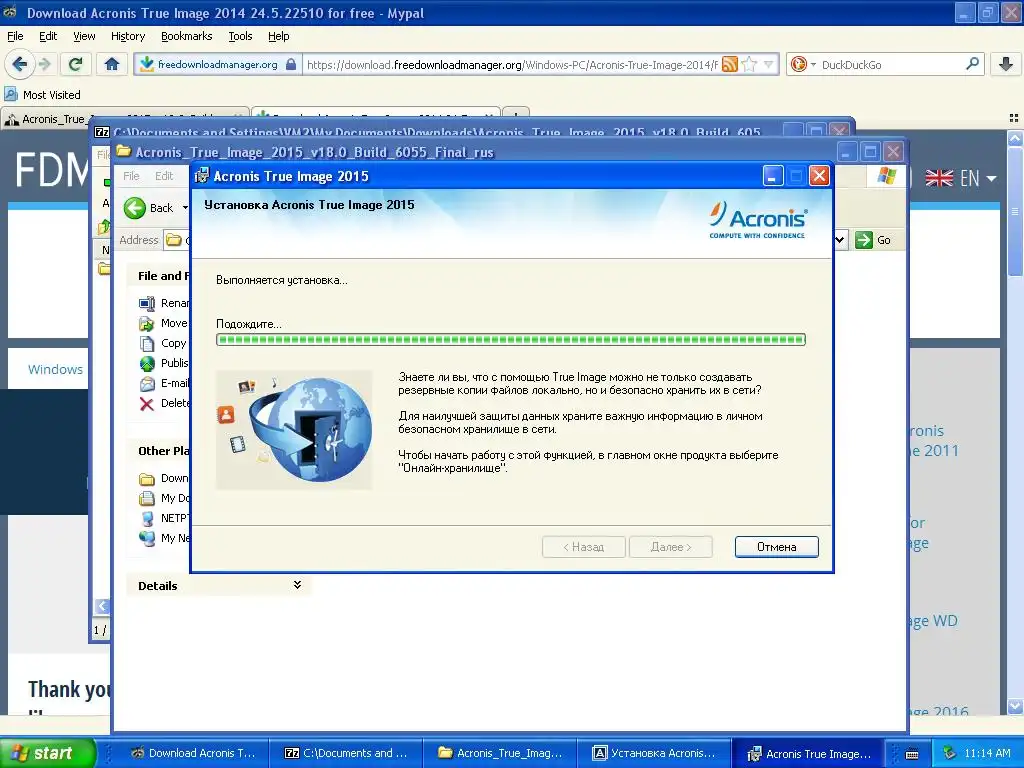The image size is (1024, 768).
Task: Click the Explorer Back button
Action: click(x=148, y=208)
